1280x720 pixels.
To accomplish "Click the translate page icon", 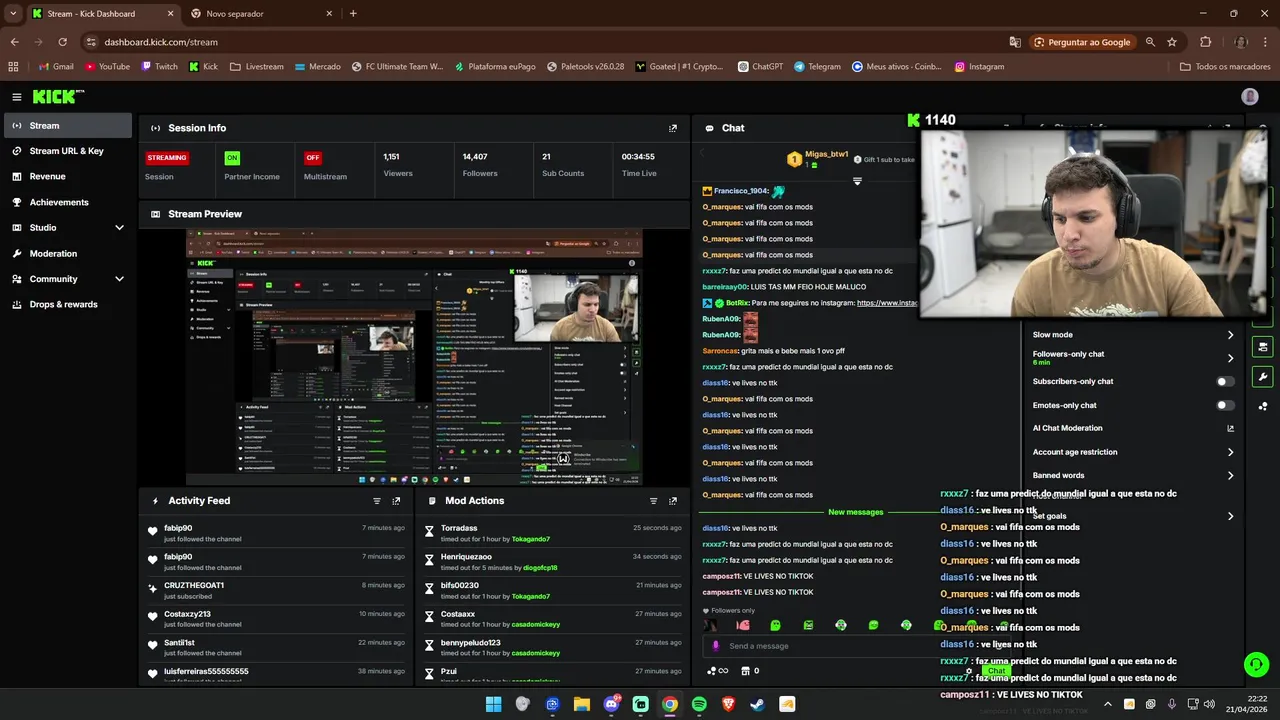I will coord(1015,42).
